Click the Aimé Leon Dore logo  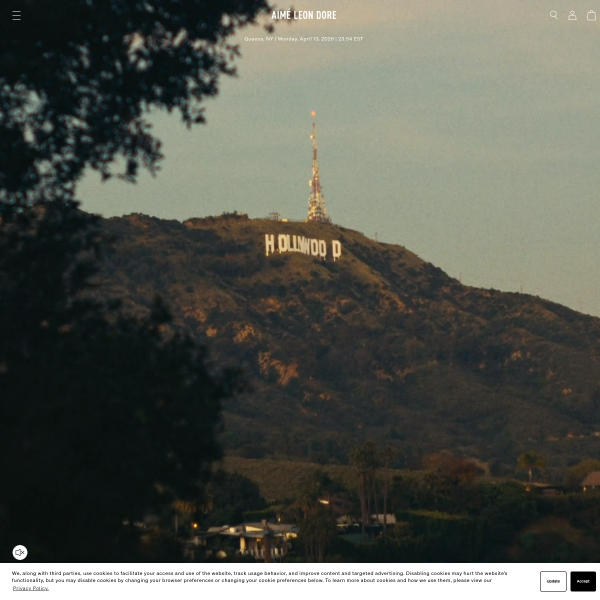(x=304, y=15)
